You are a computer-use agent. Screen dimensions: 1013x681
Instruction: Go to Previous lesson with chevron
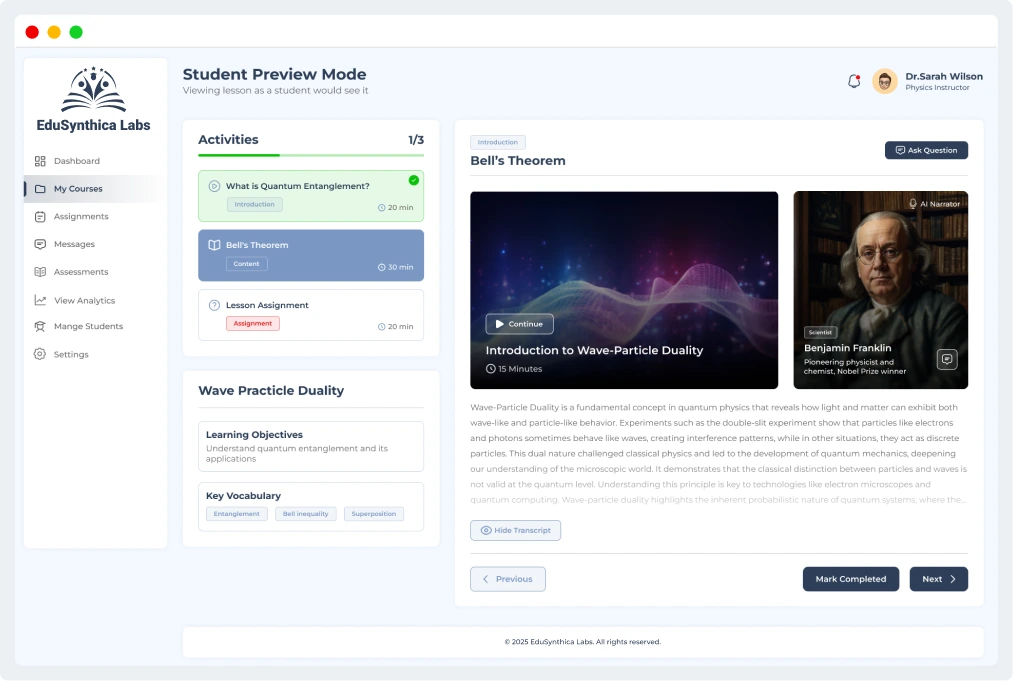tap(508, 579)
